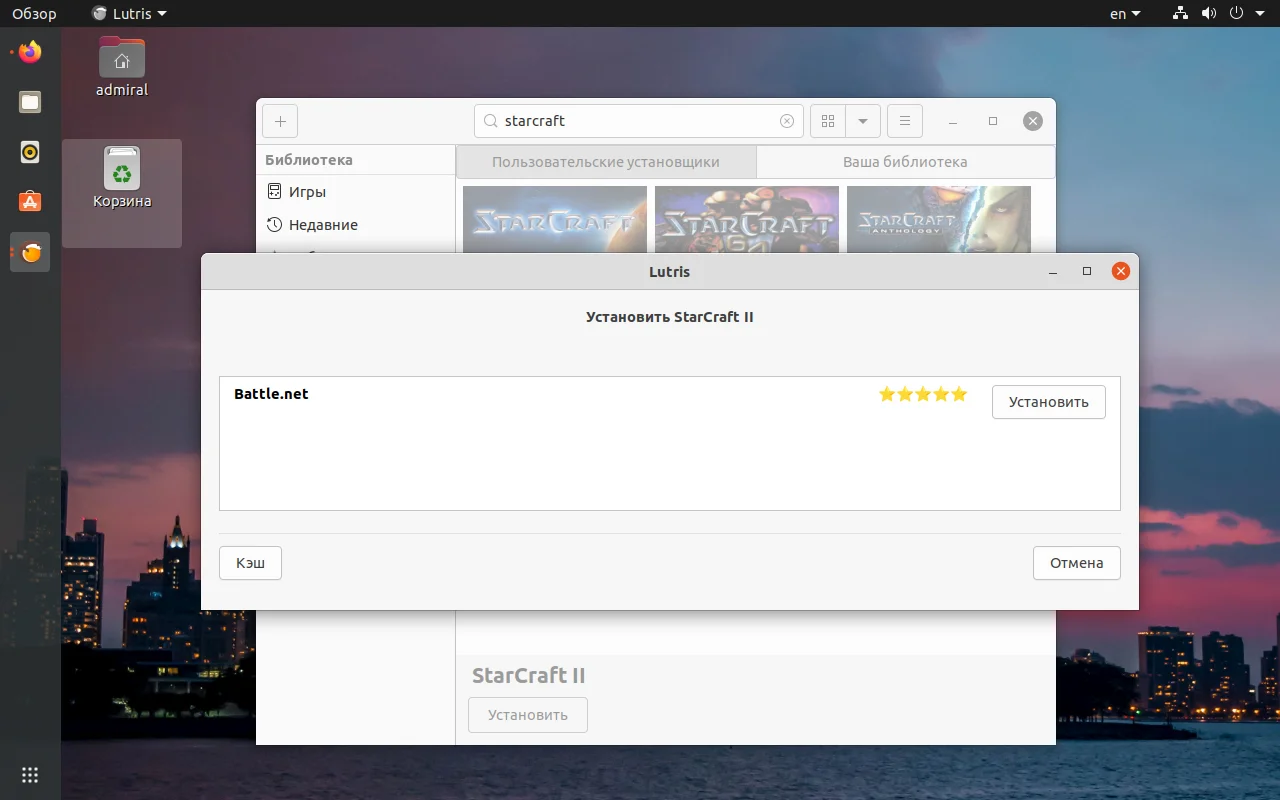1280x800 pixels.
Task: Click the add game plus button
Action: (280, 121)
